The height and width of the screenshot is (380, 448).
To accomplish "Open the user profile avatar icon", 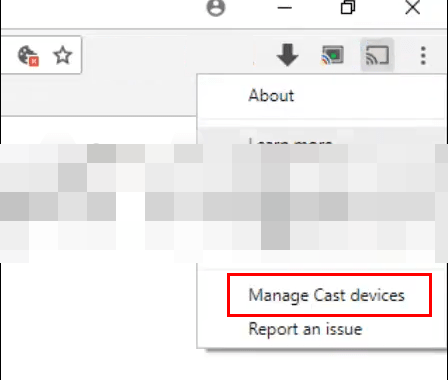I will tap(216, 7).
